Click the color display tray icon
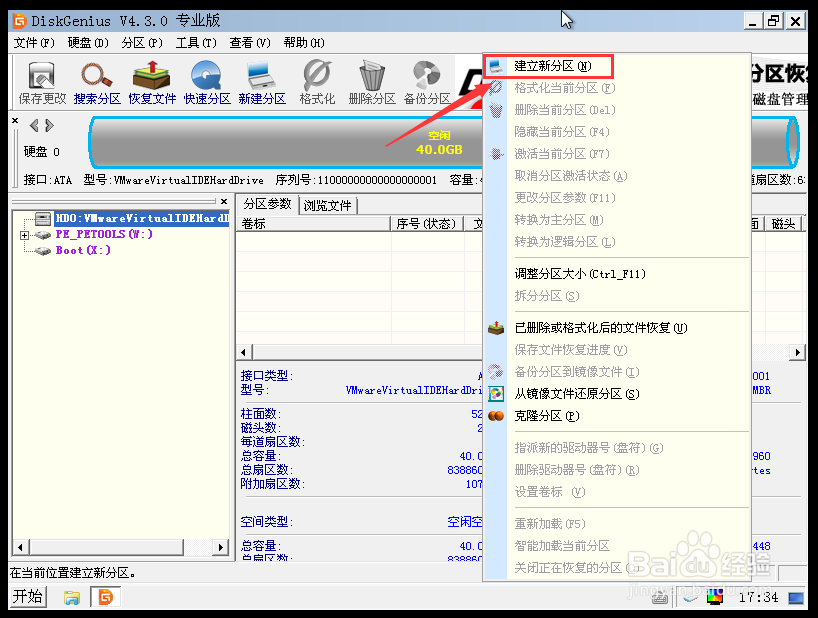818x618 pixels. (x=715, y=598)
